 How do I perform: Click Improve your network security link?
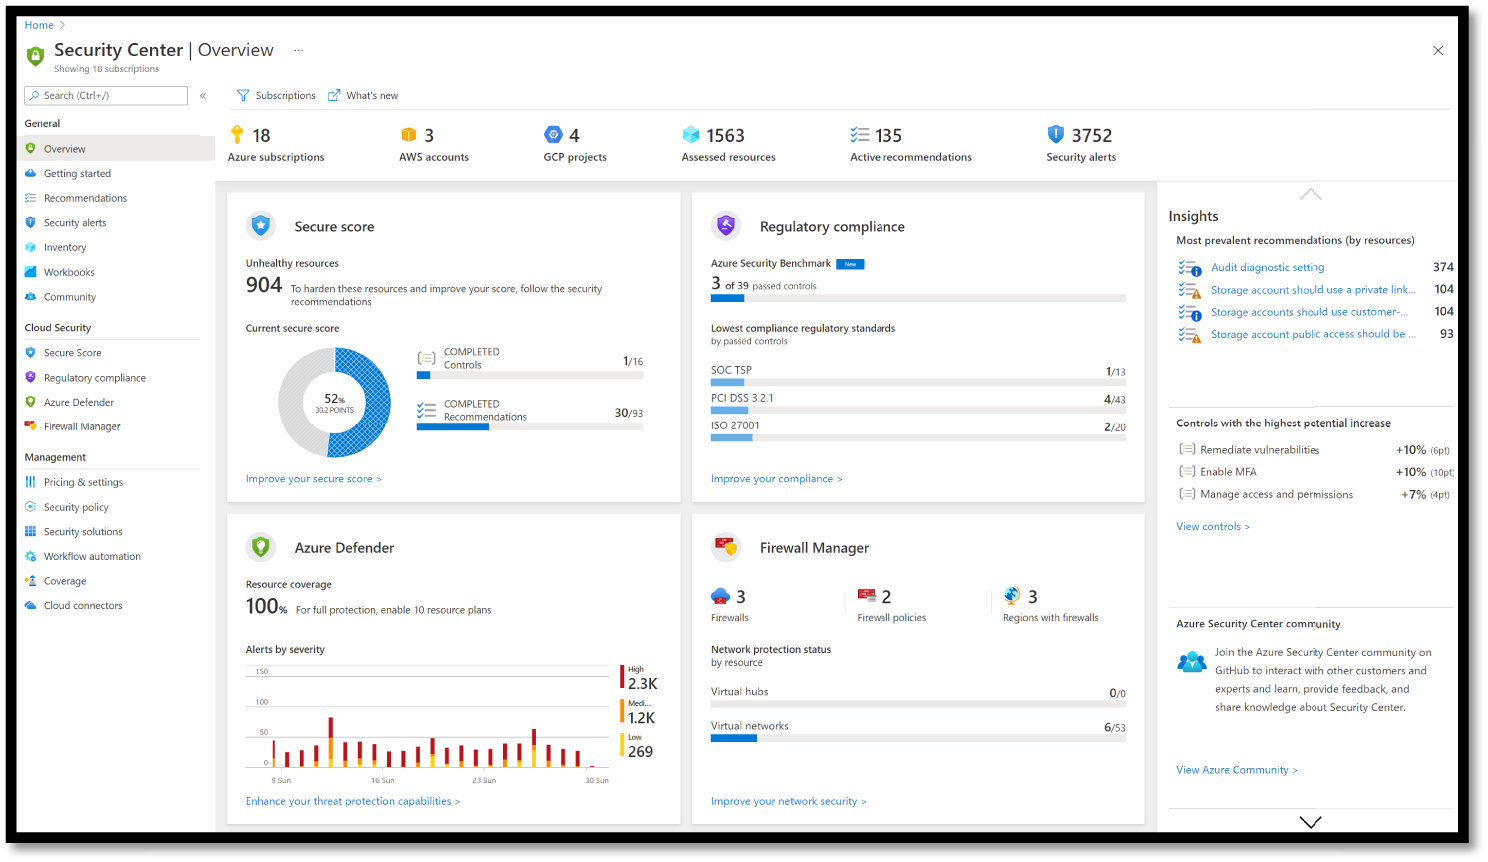coord(789,801)
